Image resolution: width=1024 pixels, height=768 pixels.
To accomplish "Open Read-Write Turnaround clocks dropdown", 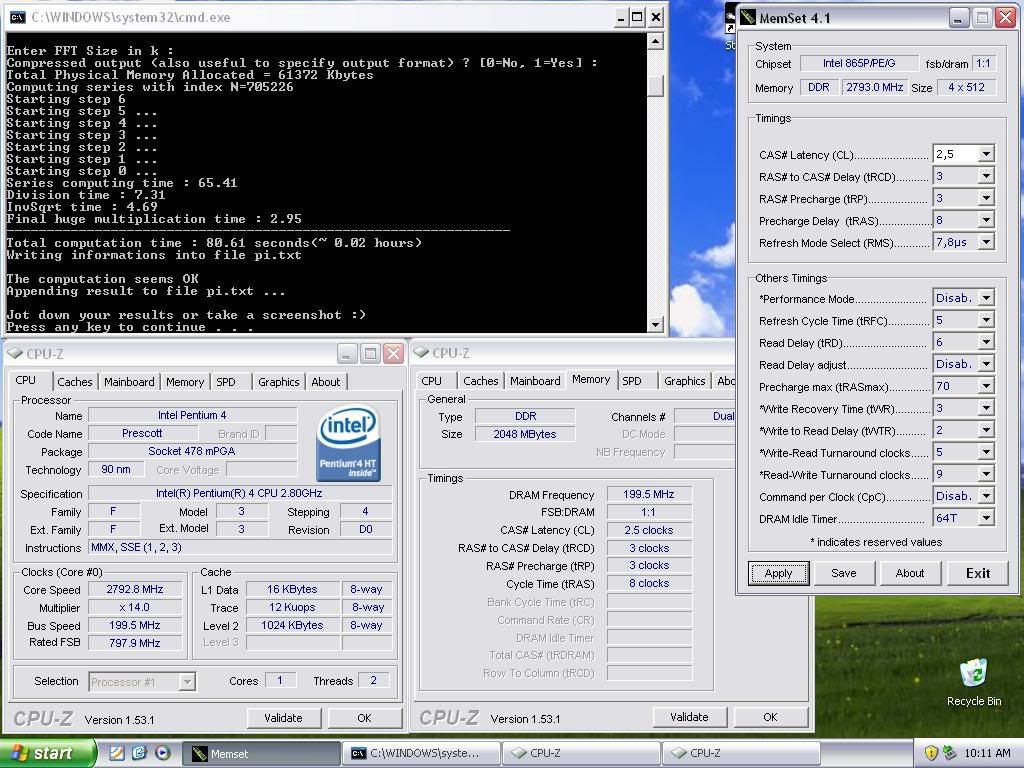I will tap(986, 474).
